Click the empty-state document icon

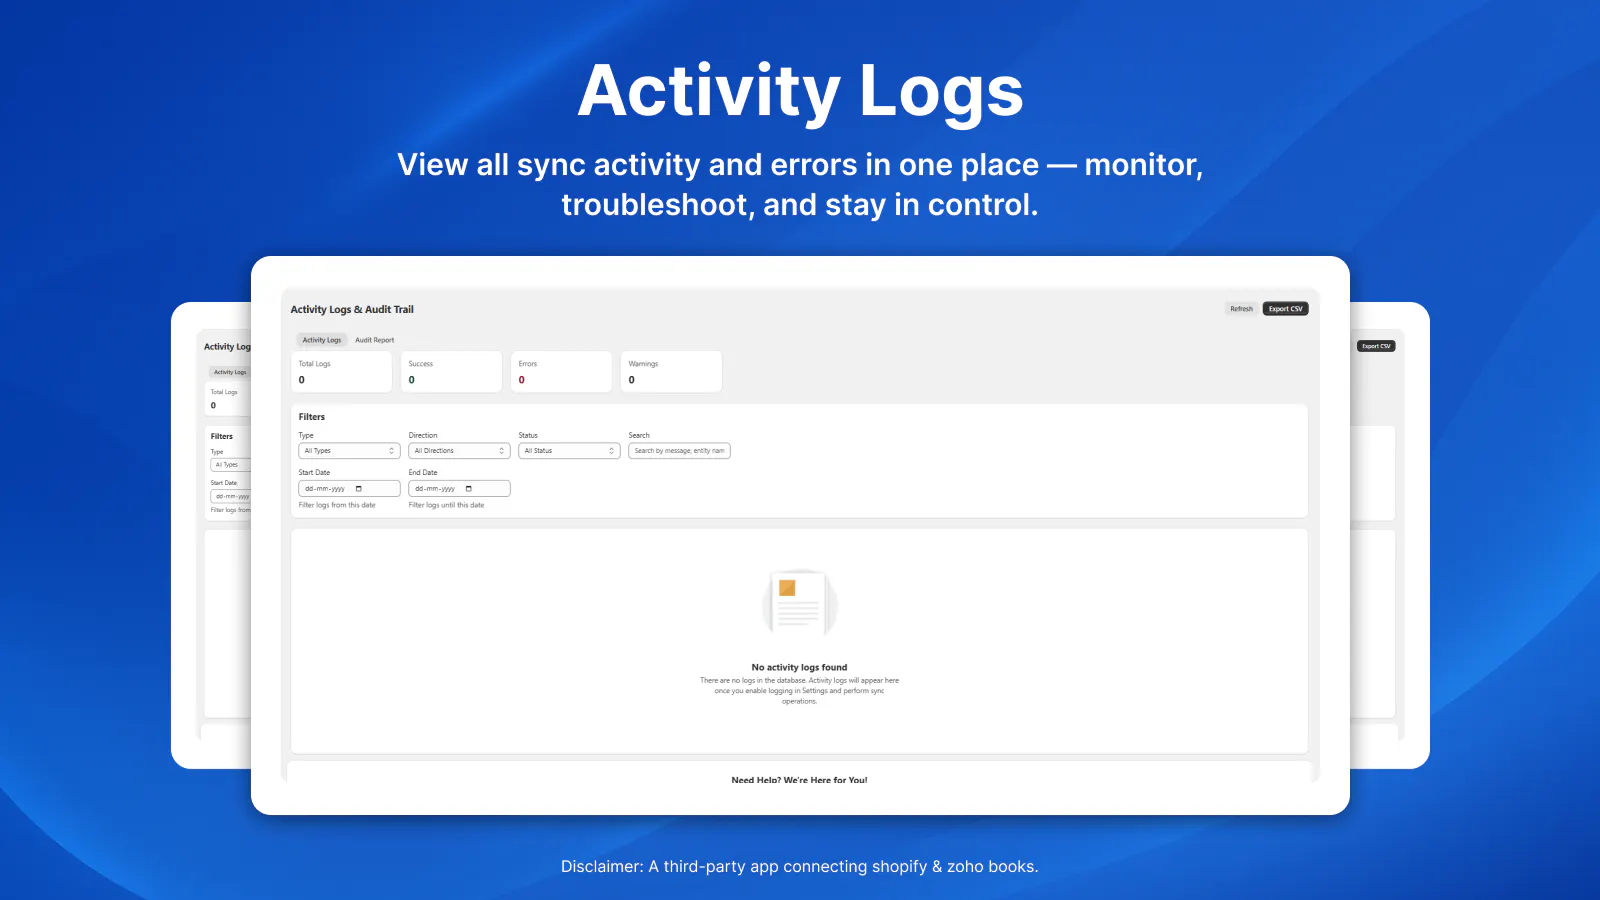pos(799,603)
